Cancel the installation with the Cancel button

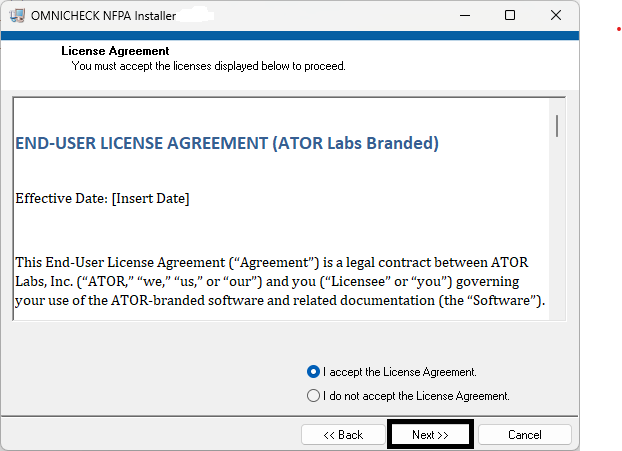click(x=525, y=435)
